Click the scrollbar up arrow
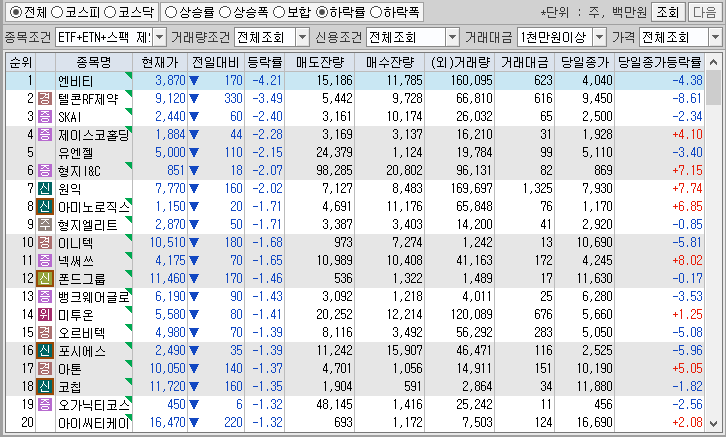The width and height of the screenshot is (726, 437). tap(713, 62)
